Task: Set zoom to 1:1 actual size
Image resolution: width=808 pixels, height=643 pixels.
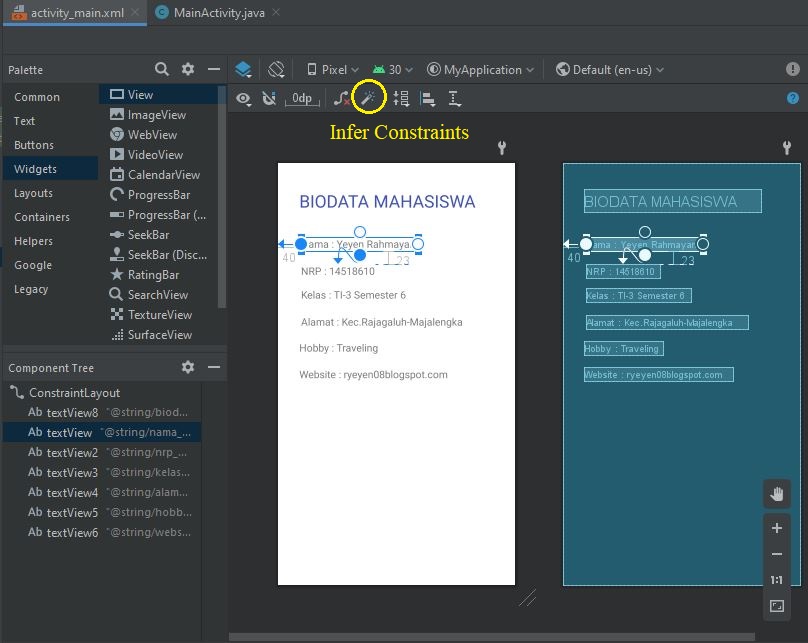Action: tap(777, 579)
